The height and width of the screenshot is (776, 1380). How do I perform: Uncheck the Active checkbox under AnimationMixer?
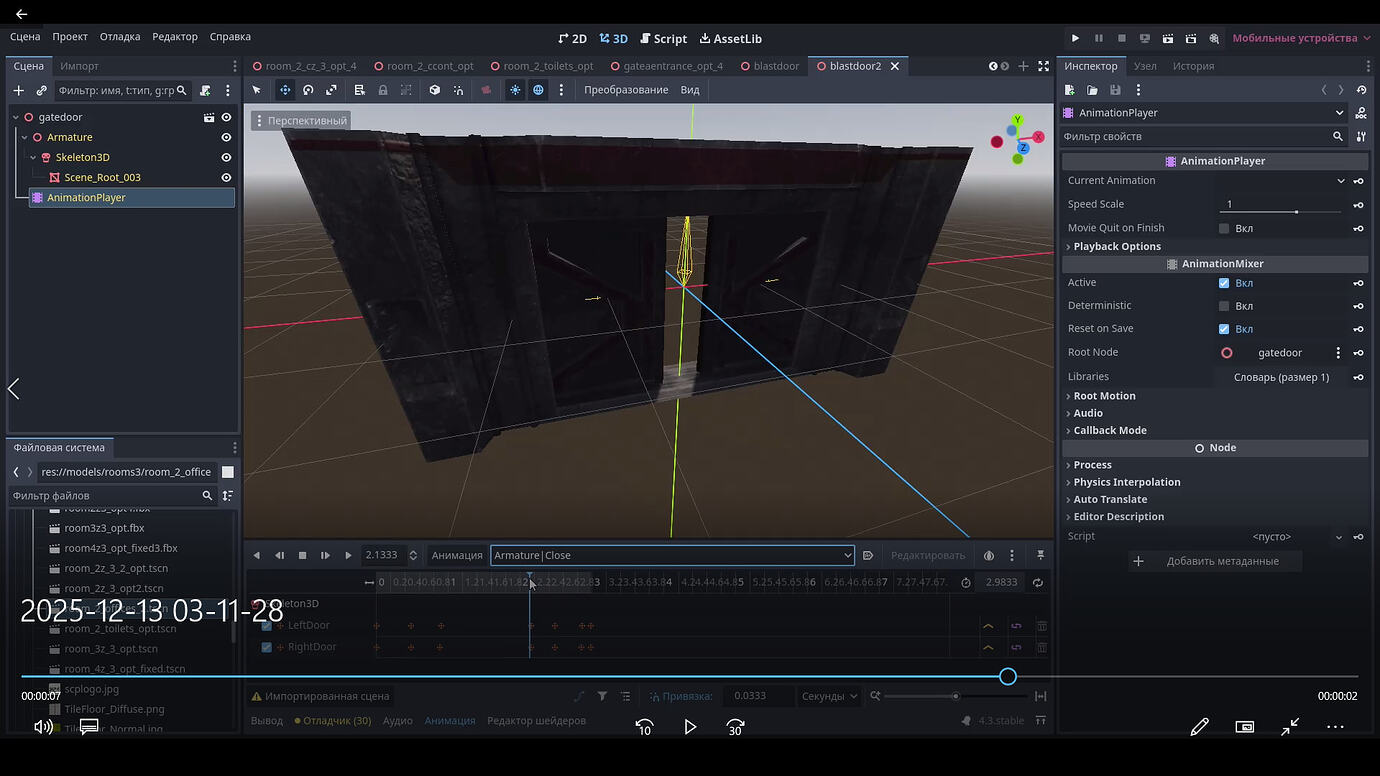point(1226,283)
